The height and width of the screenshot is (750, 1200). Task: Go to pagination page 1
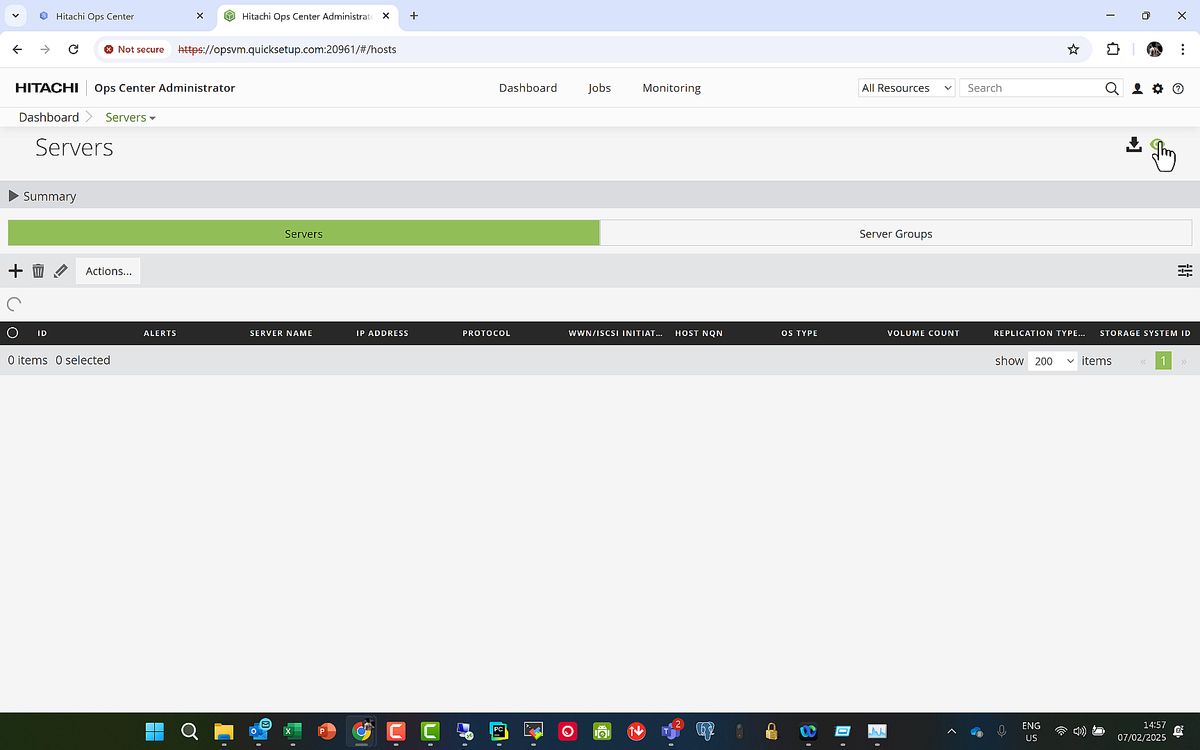coord(1163,361)
